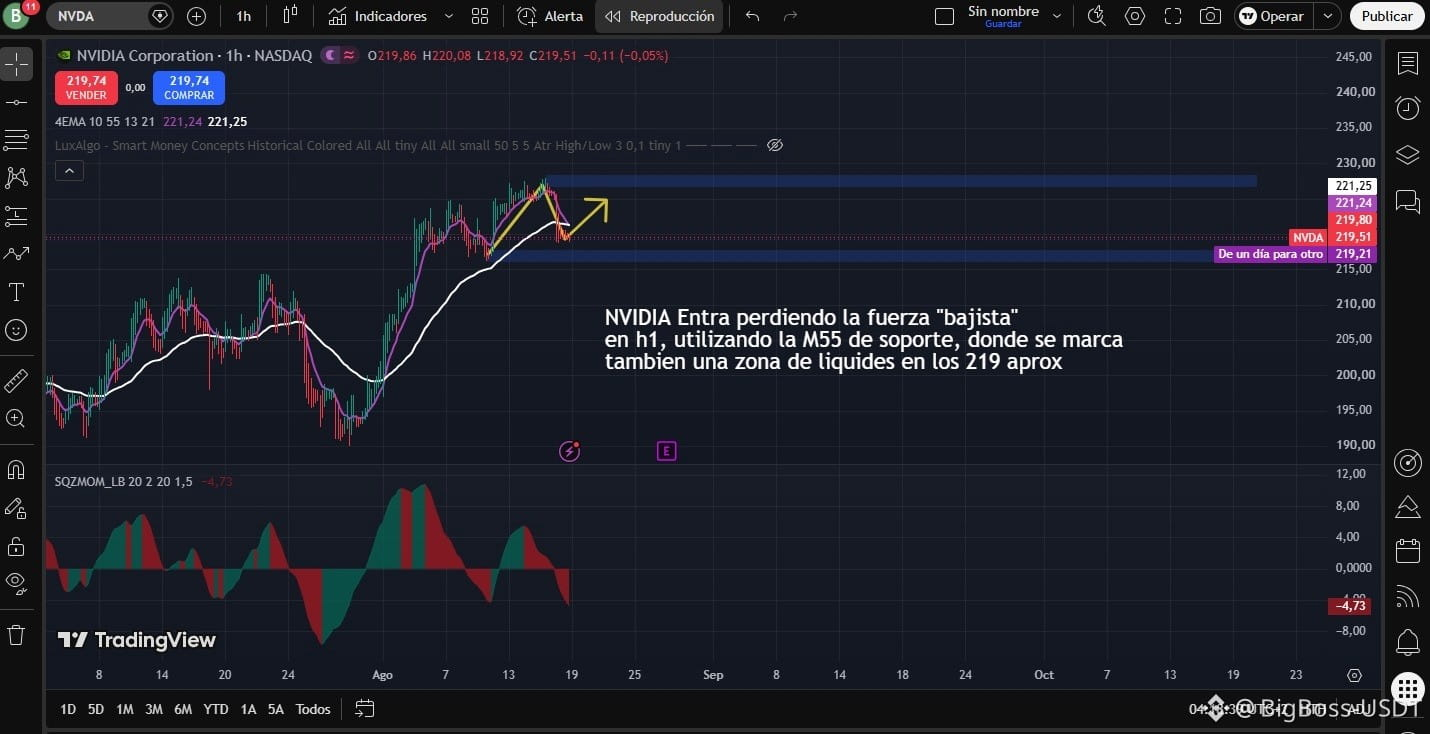Select the 1A time range
1430x734 pixels.
pyautogui.click(x=248, y=709)
